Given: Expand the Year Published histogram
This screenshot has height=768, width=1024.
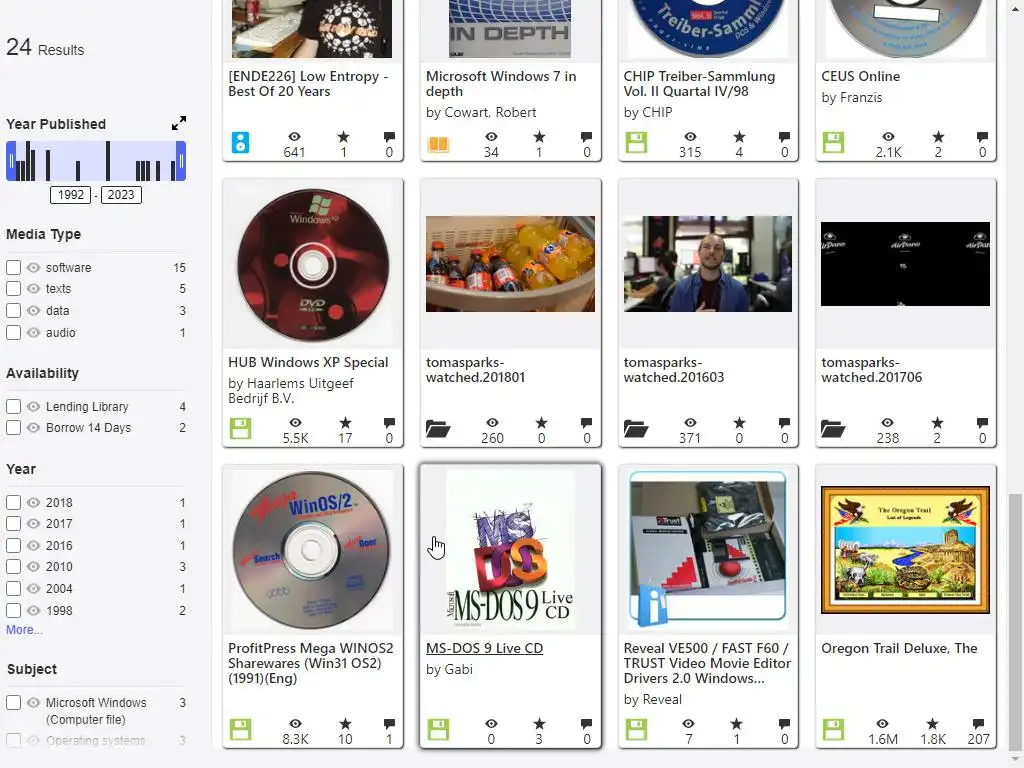Looking at the screenshot, I should point(178,123).
